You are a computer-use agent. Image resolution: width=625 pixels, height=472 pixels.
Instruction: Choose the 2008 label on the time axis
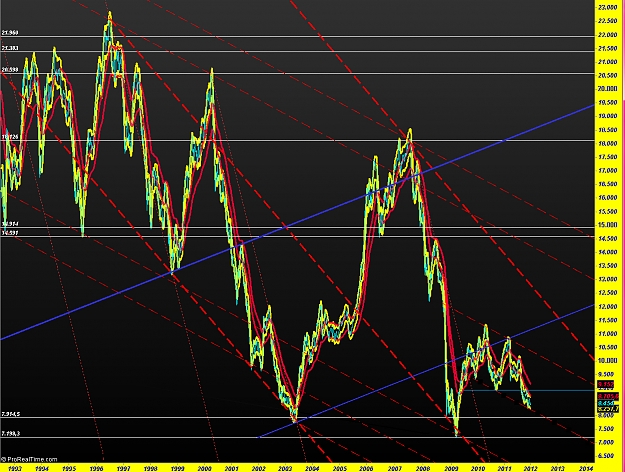(x=423, y=468)
